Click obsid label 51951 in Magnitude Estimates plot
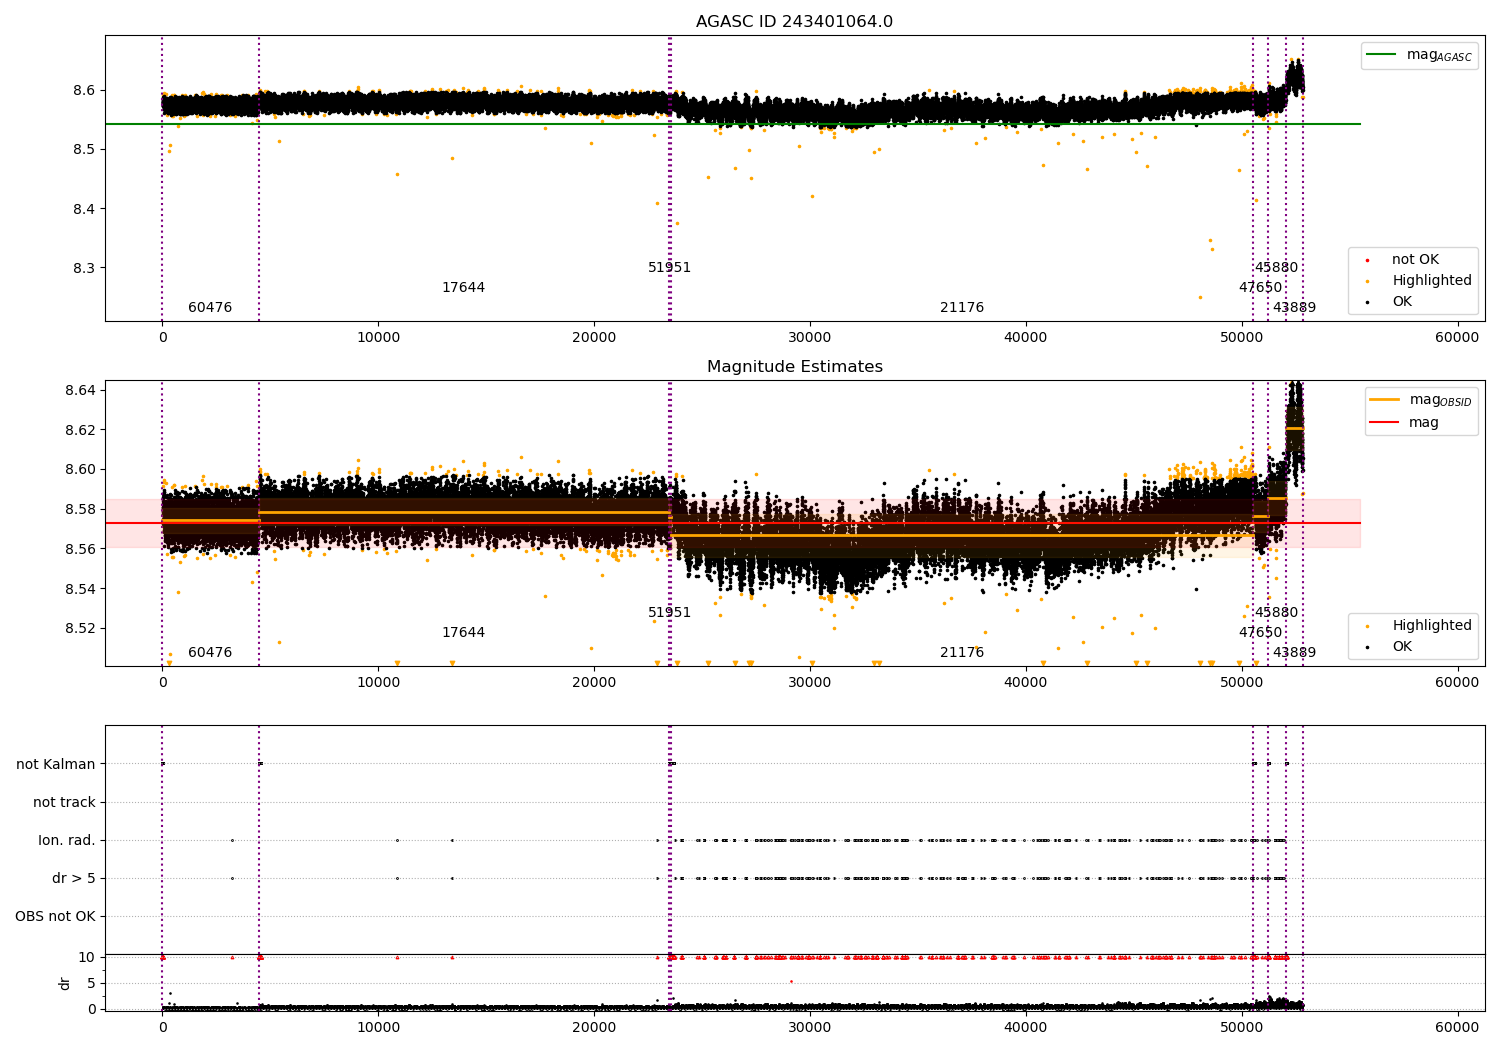 tap(669, 613)
